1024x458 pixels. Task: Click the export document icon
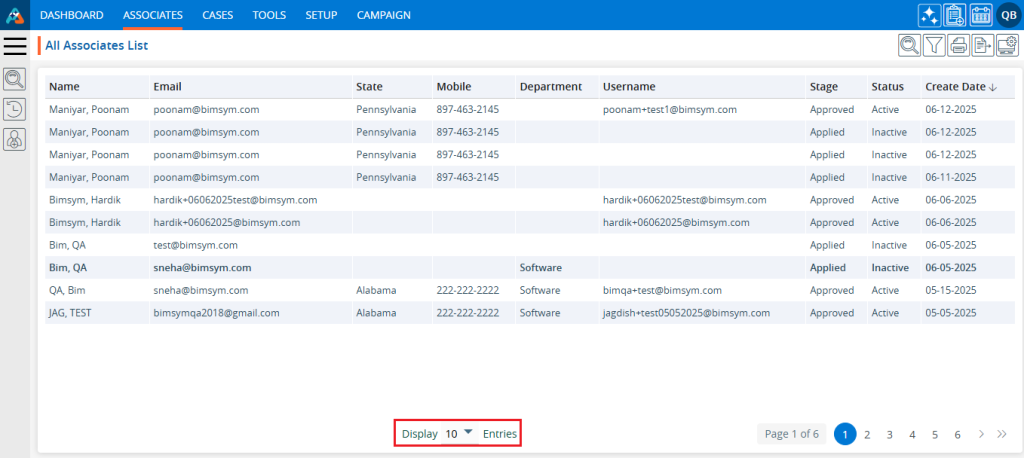[x=983, y=45]
